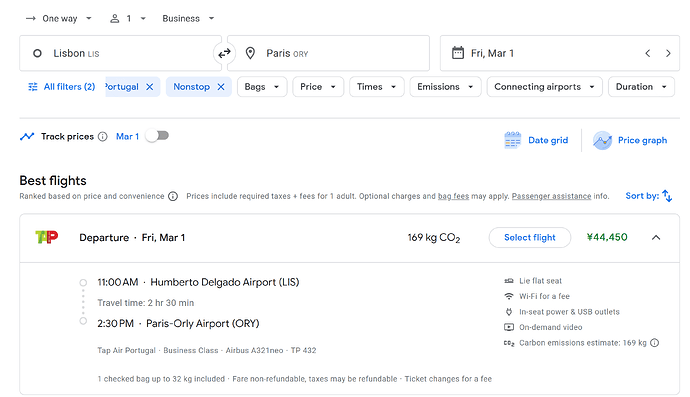
Task: Click the on-demand video icon
Action: [x=509, y=327]
